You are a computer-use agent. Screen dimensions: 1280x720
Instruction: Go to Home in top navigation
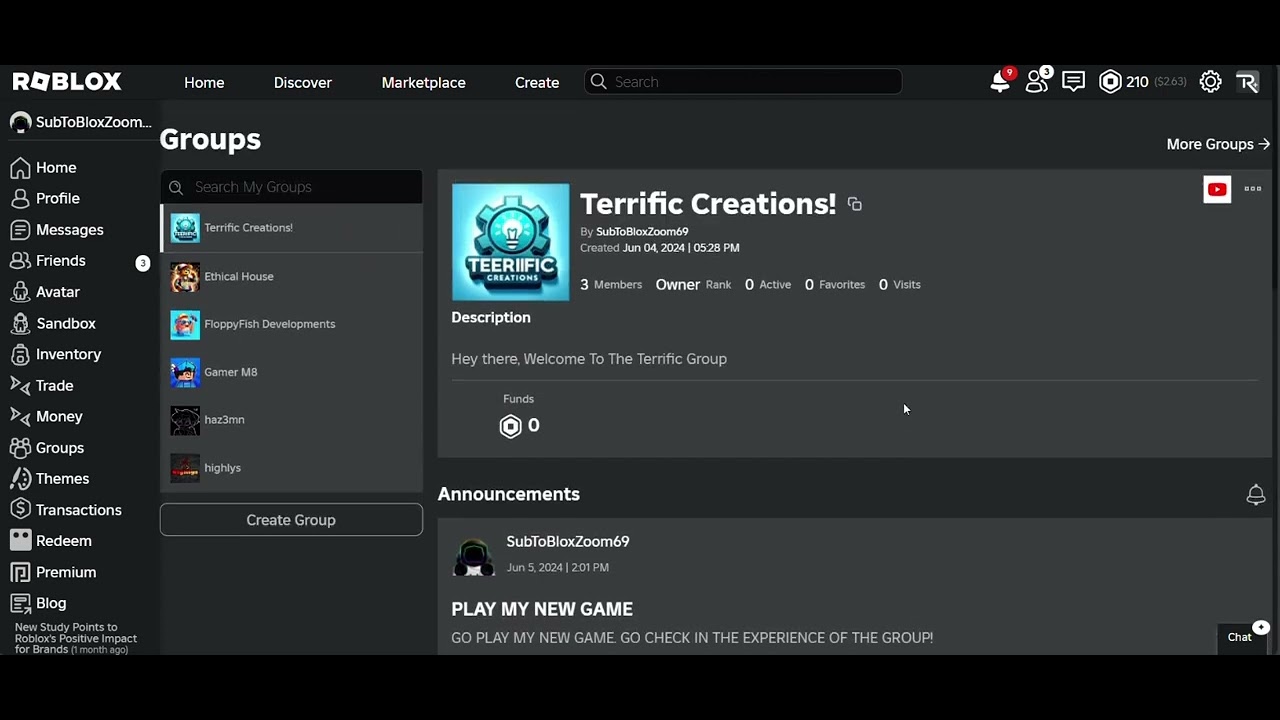(x=204, y=82)
